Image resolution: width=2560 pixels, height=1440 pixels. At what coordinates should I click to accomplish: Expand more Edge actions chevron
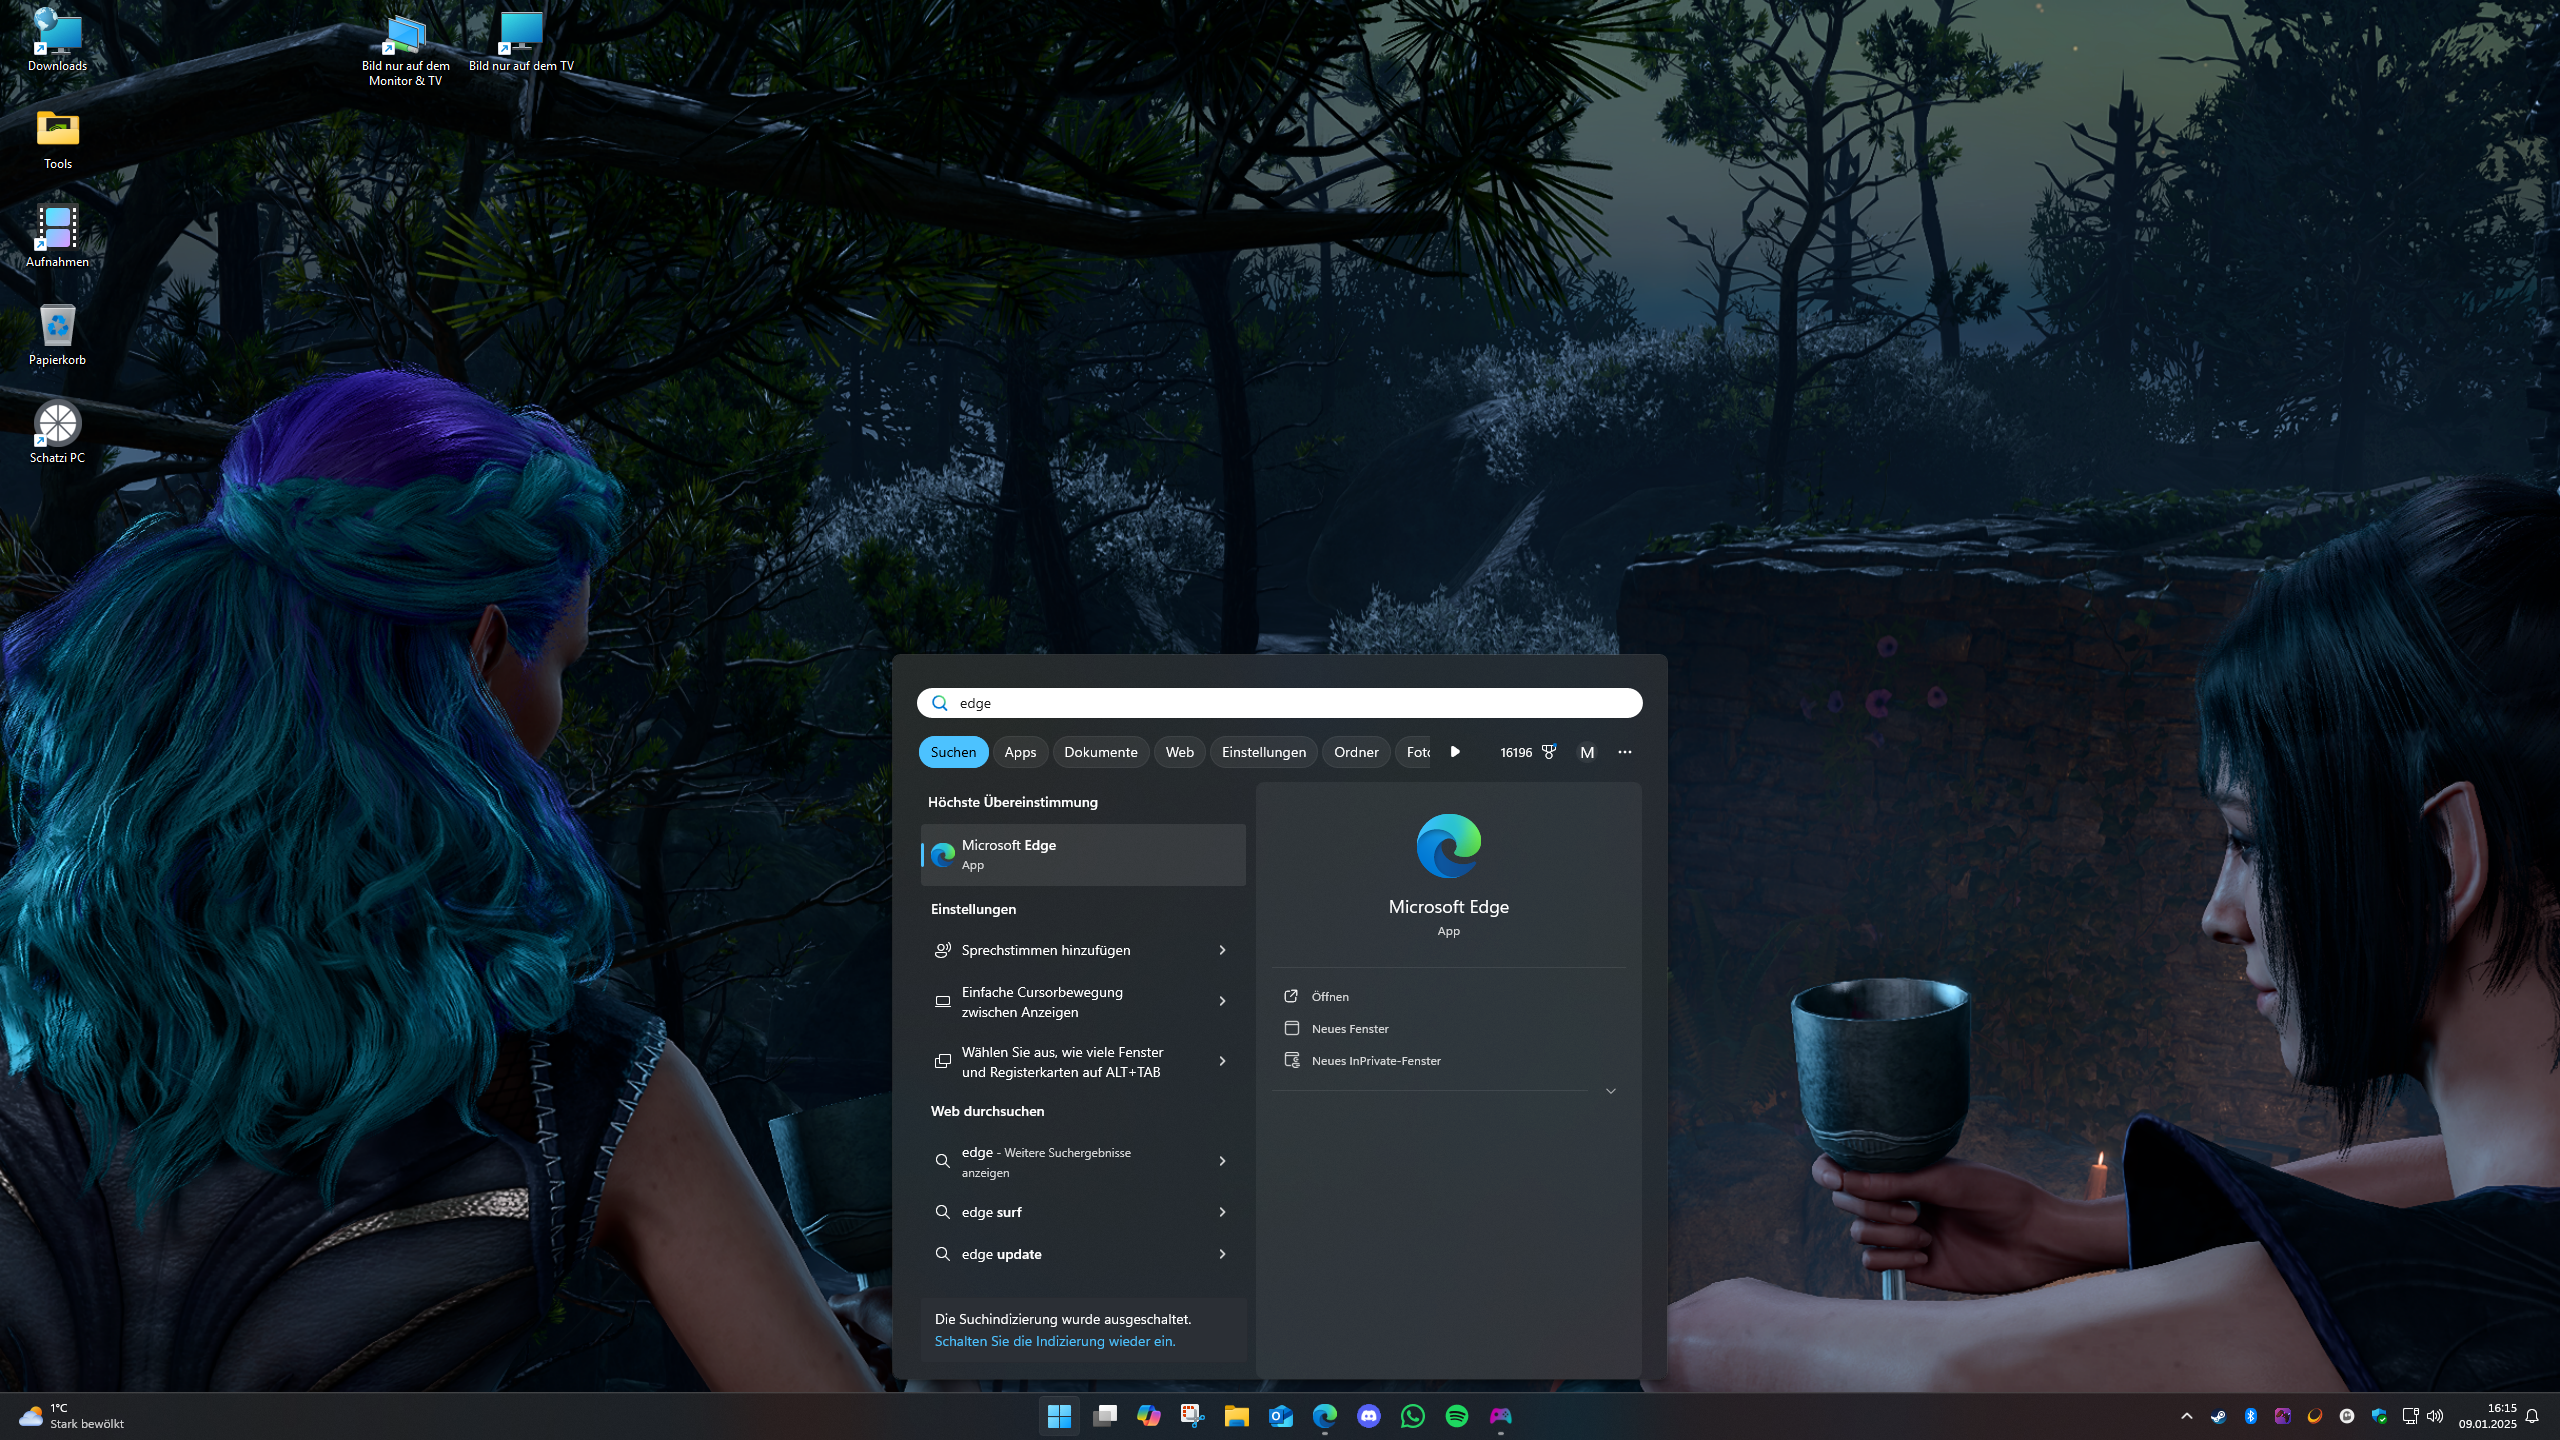tap(1610, 1091)
